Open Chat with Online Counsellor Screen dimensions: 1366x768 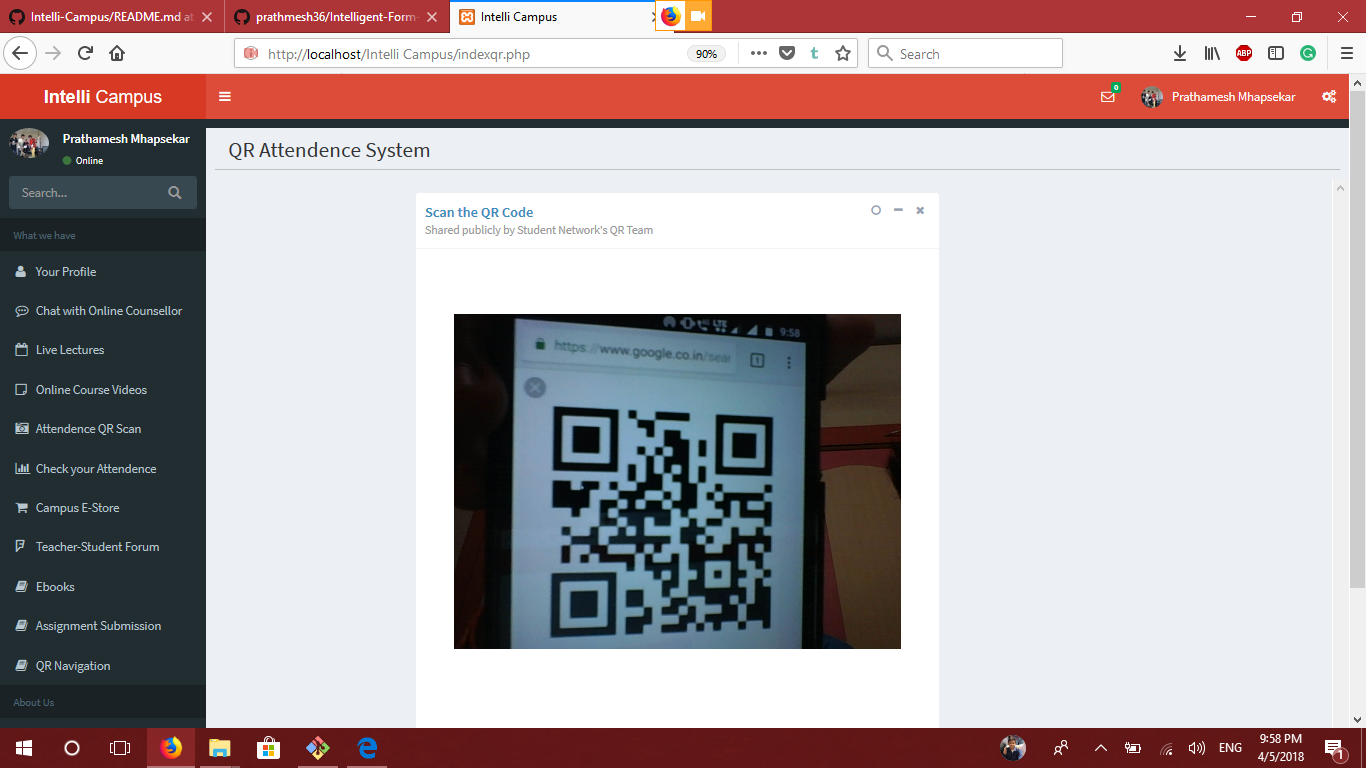tap(103, 311)
